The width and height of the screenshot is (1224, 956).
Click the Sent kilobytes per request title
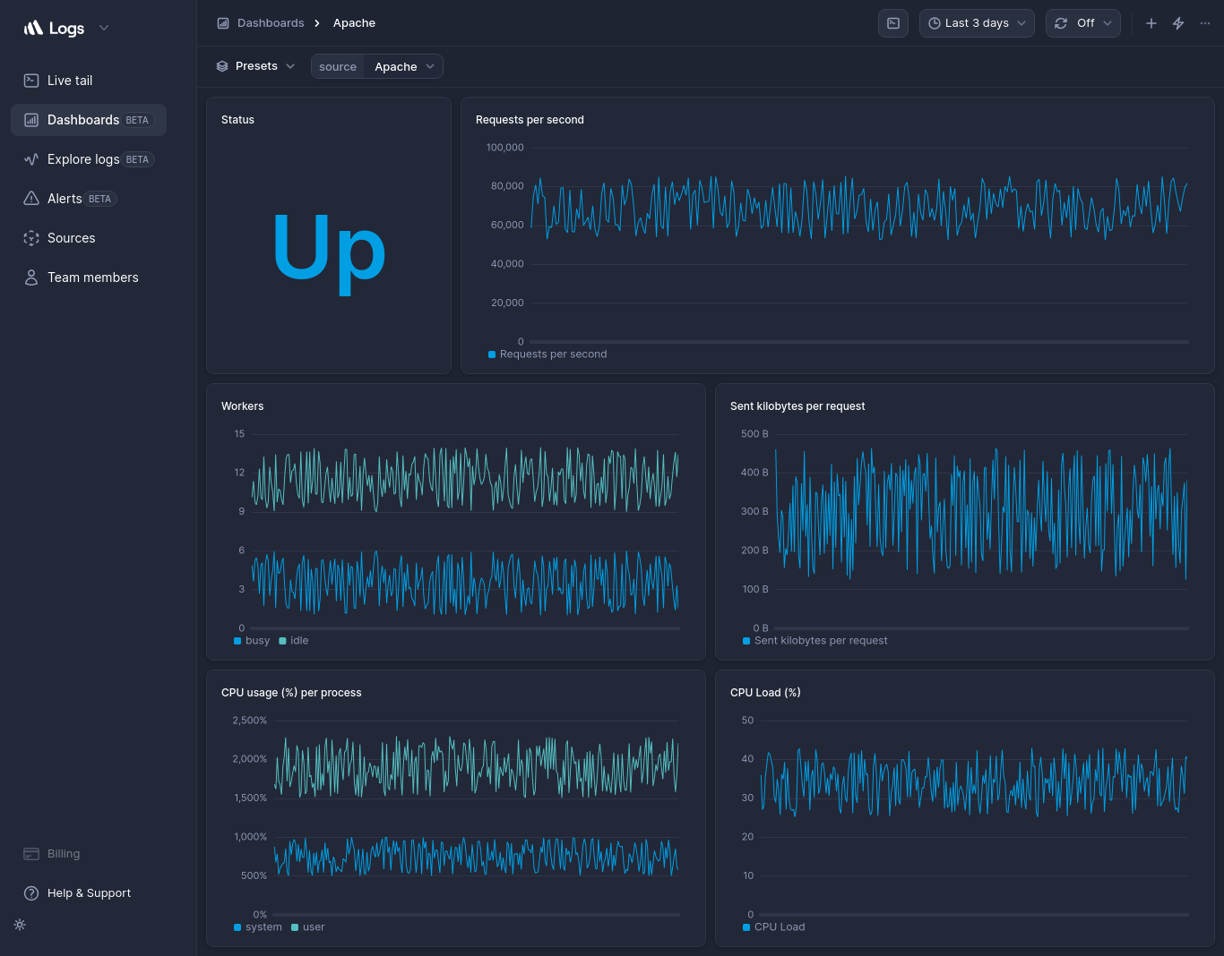point(797,406)
